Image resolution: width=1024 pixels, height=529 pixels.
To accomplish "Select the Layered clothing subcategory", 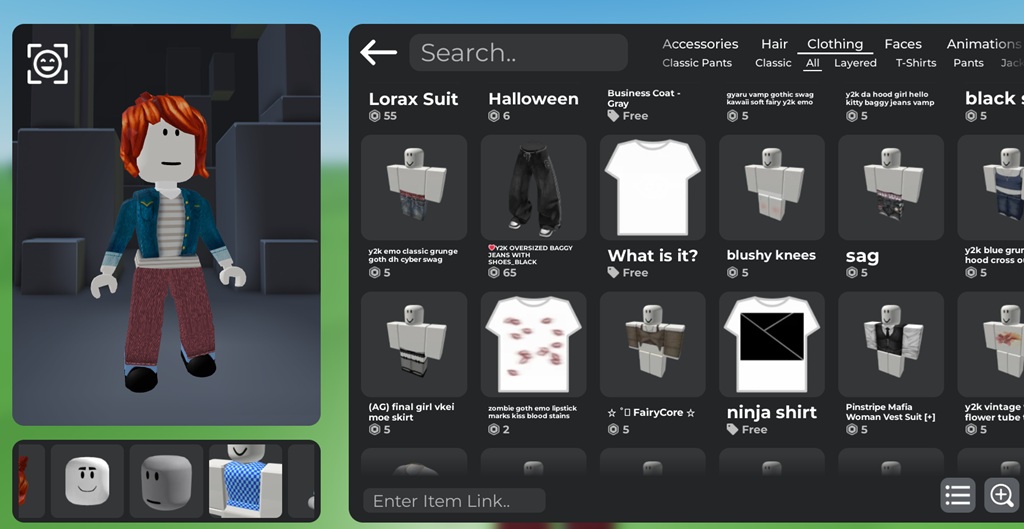I will tap(855, 63).
